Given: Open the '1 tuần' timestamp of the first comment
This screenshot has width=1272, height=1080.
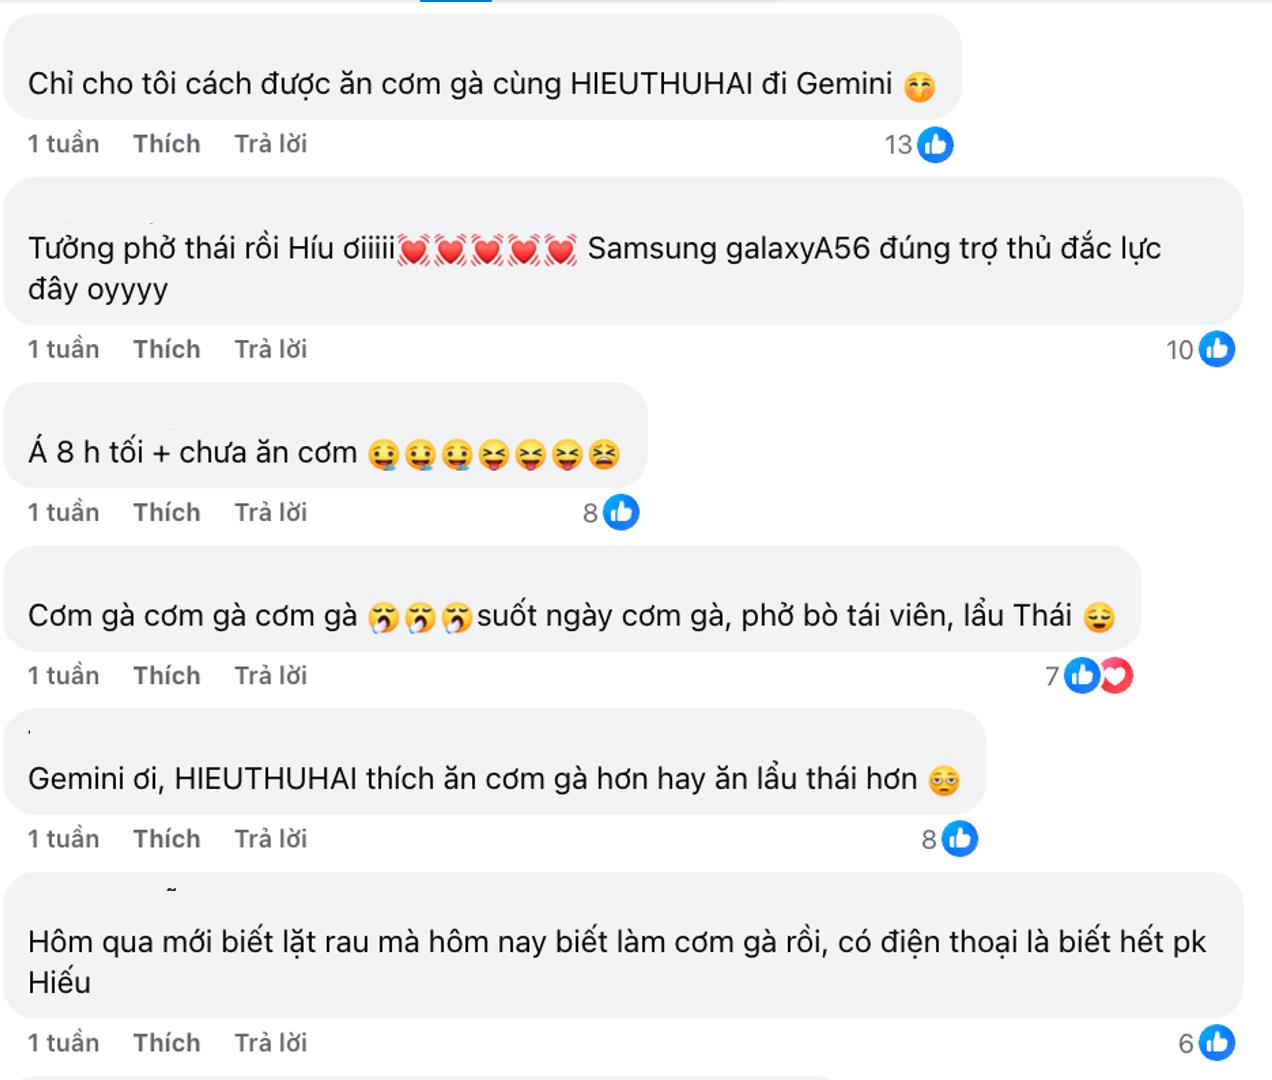Looking at the screenshot, I should pyautogui.click(x=62, y=144).
